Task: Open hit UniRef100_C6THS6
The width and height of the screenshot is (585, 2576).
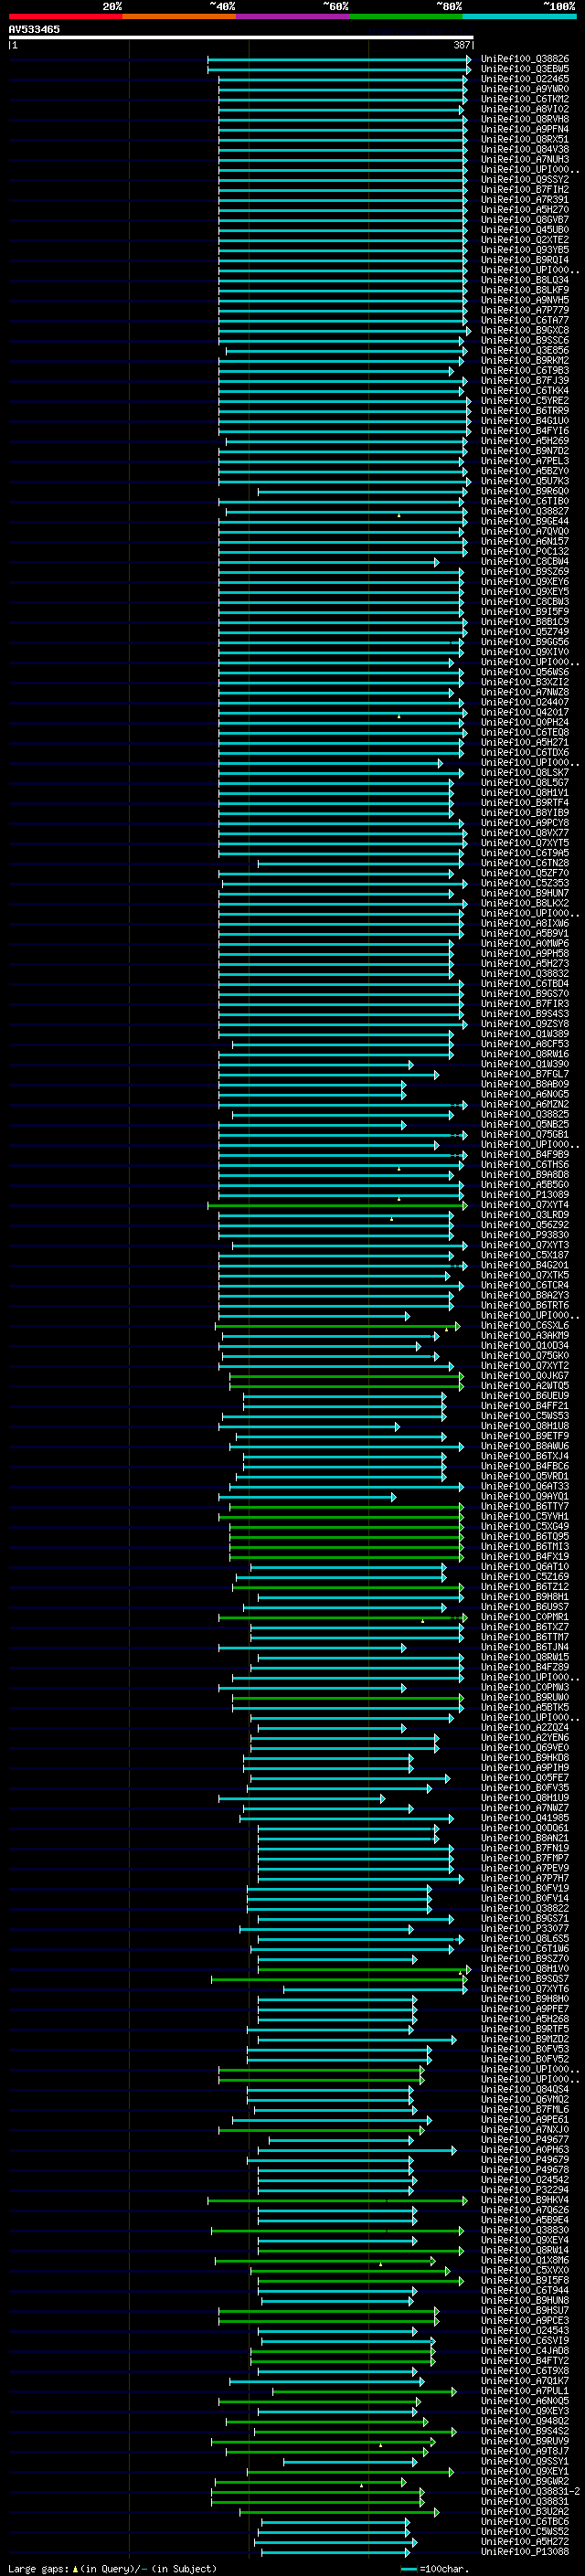Action: coord(524,1165)
